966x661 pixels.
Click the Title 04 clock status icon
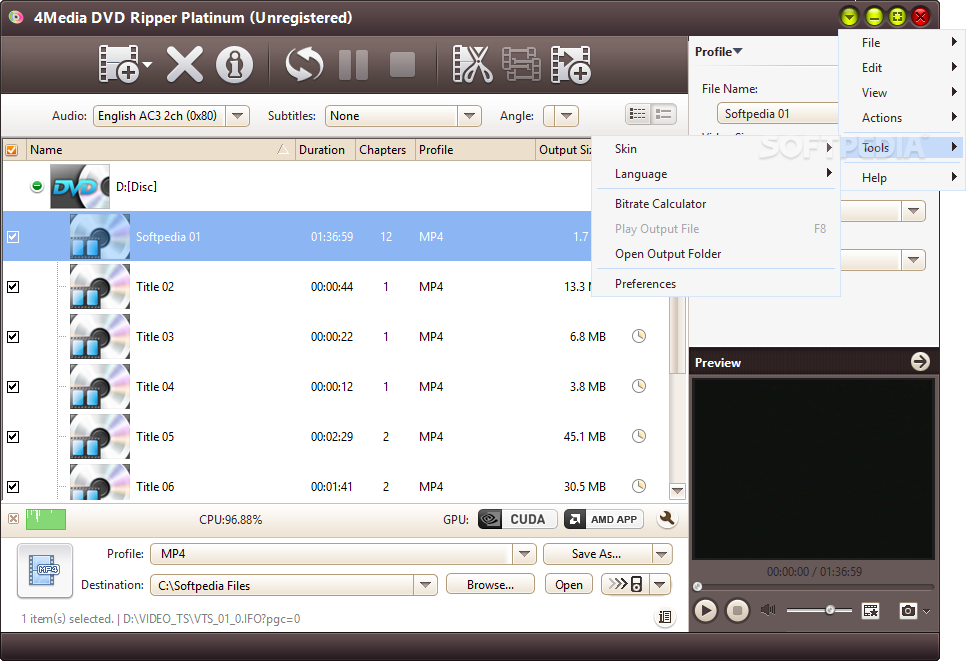tap(639, 386)
